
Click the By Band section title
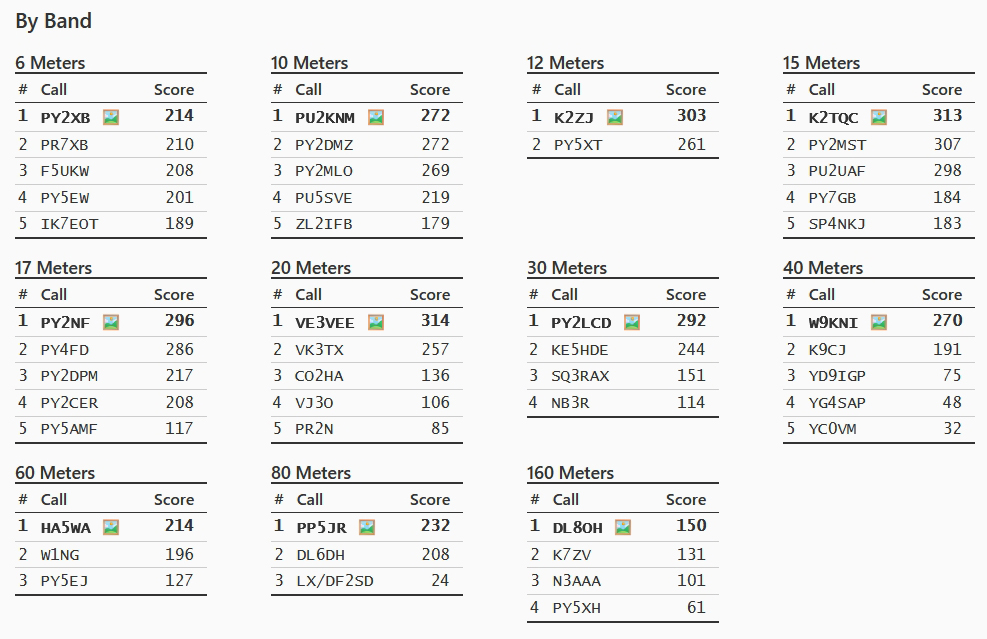point(53,21)
